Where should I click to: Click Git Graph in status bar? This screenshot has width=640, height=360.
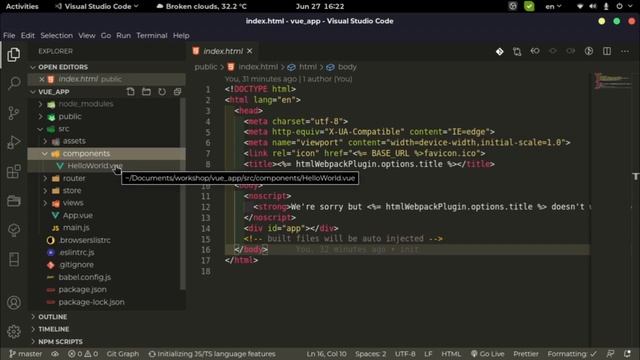point(122,354)
